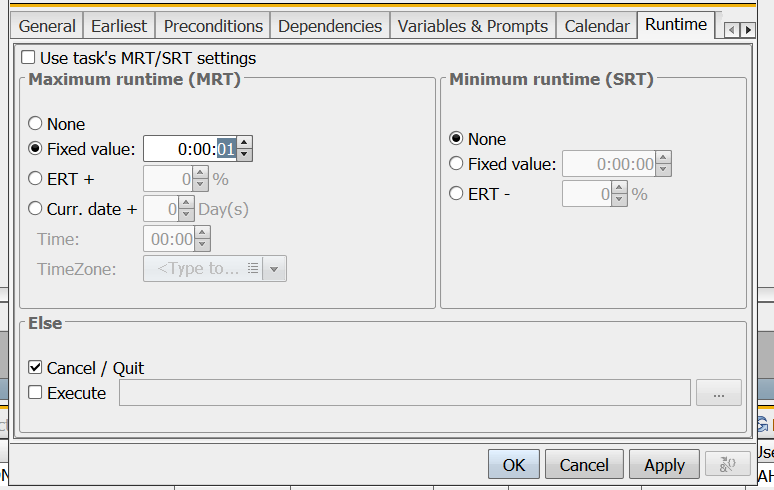This screenshot has height=490, width=774.
Task: Open the browse button next to Execute
Action: tap(719, 393)
